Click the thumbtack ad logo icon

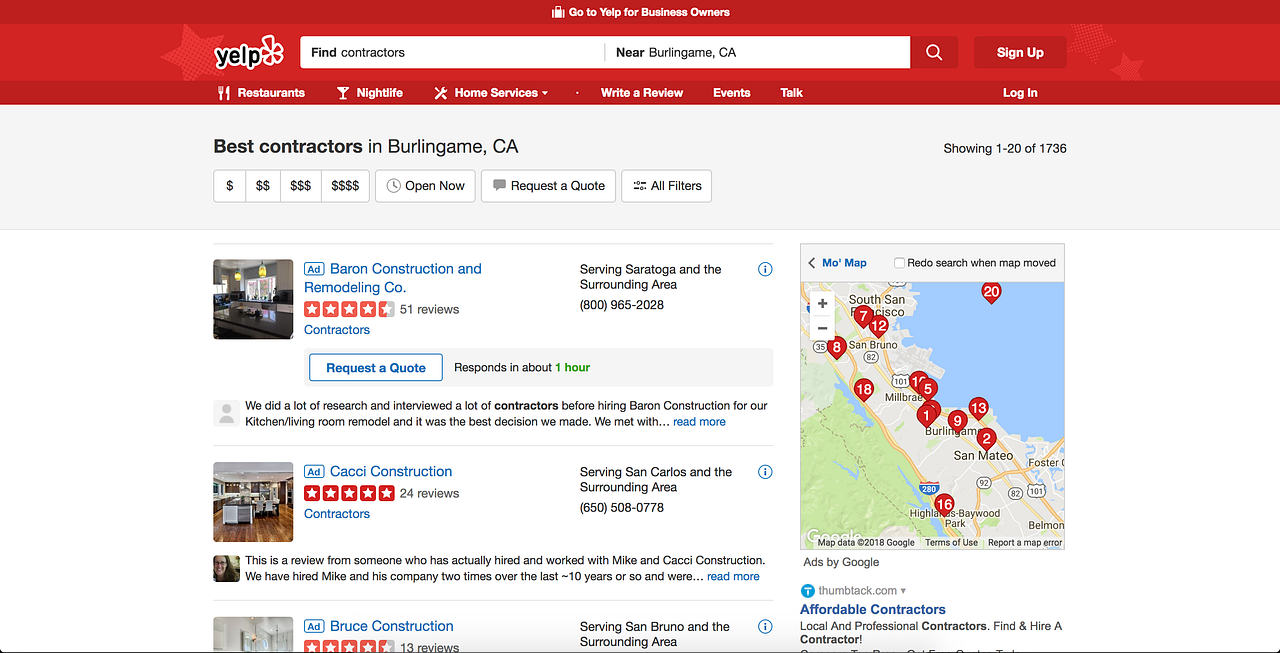coord(808,591)
